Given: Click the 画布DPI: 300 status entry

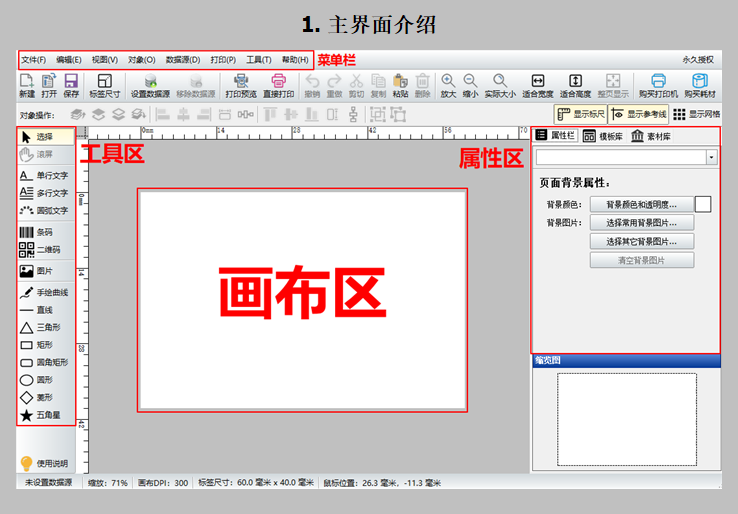Looking at the screenshot, I should click(x=163, y=483).
